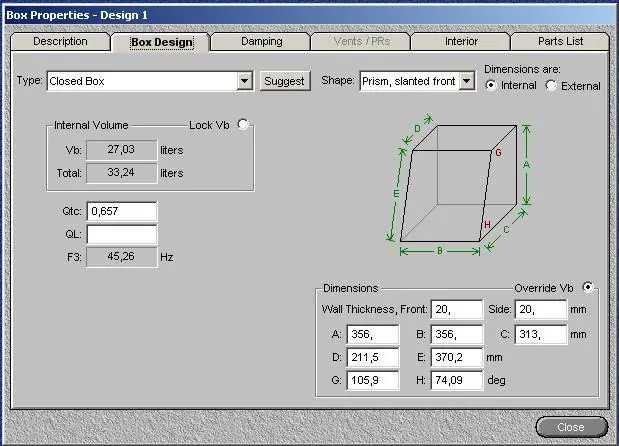Open the Type dropdown arrow
Image resolution: width=619 pixels, height=446 pixels.
245,81
